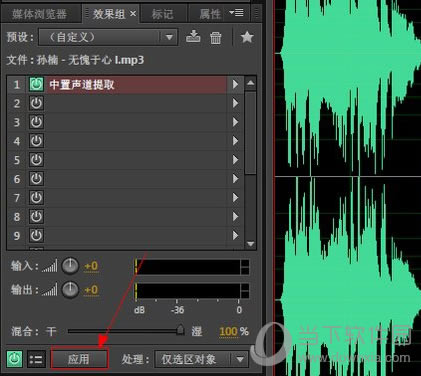This screenshot has height=376, width=421.
Task: Toggle power for effect slot 6
Action: [36, 179]
